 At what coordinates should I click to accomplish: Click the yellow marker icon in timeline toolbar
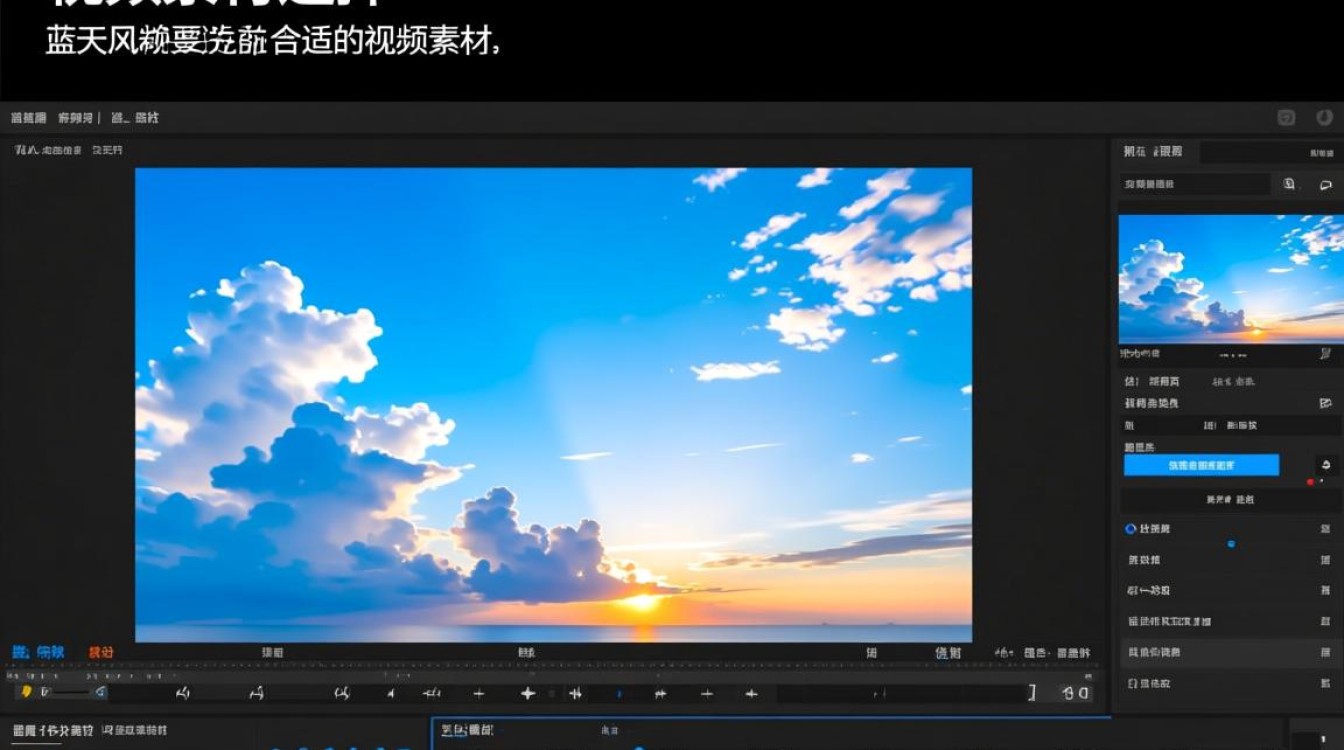[27, 692]
